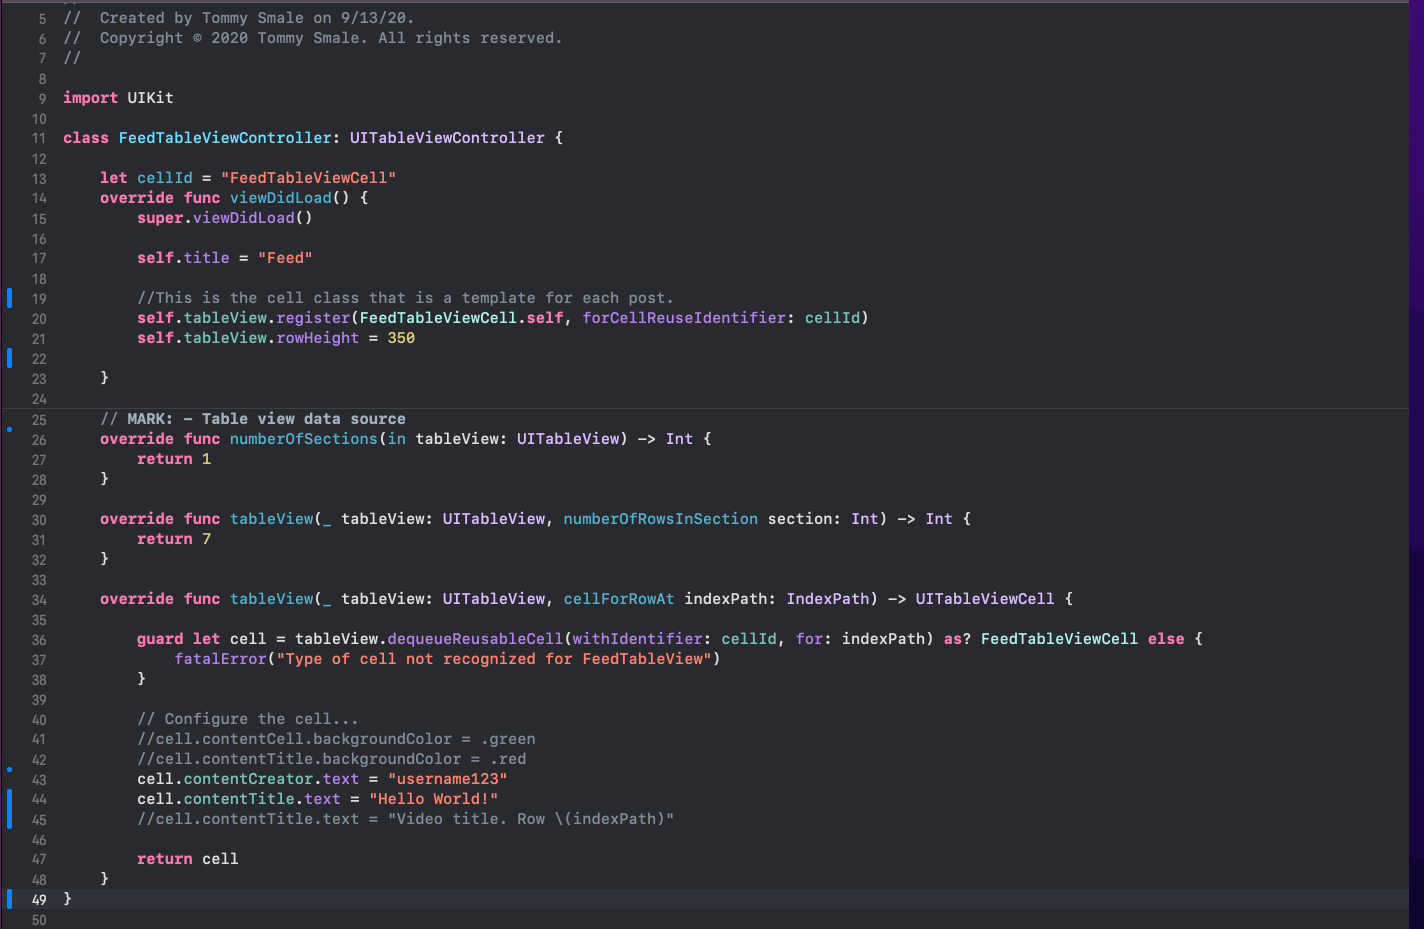Viewport: 1424px width, 929px height.
Task: Select the return value 7 on line 31
Action: coord(208,538)
